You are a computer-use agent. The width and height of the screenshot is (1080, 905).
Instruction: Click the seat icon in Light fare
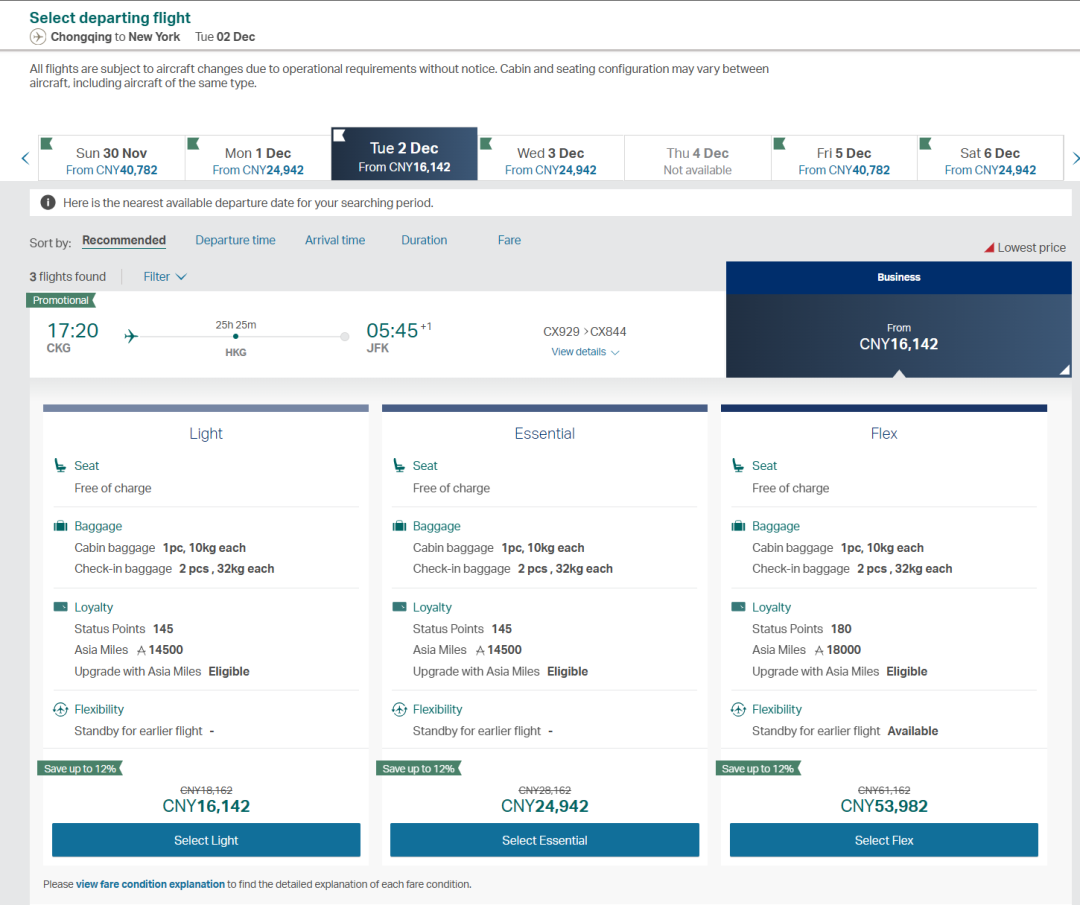(x=60, y=466)
